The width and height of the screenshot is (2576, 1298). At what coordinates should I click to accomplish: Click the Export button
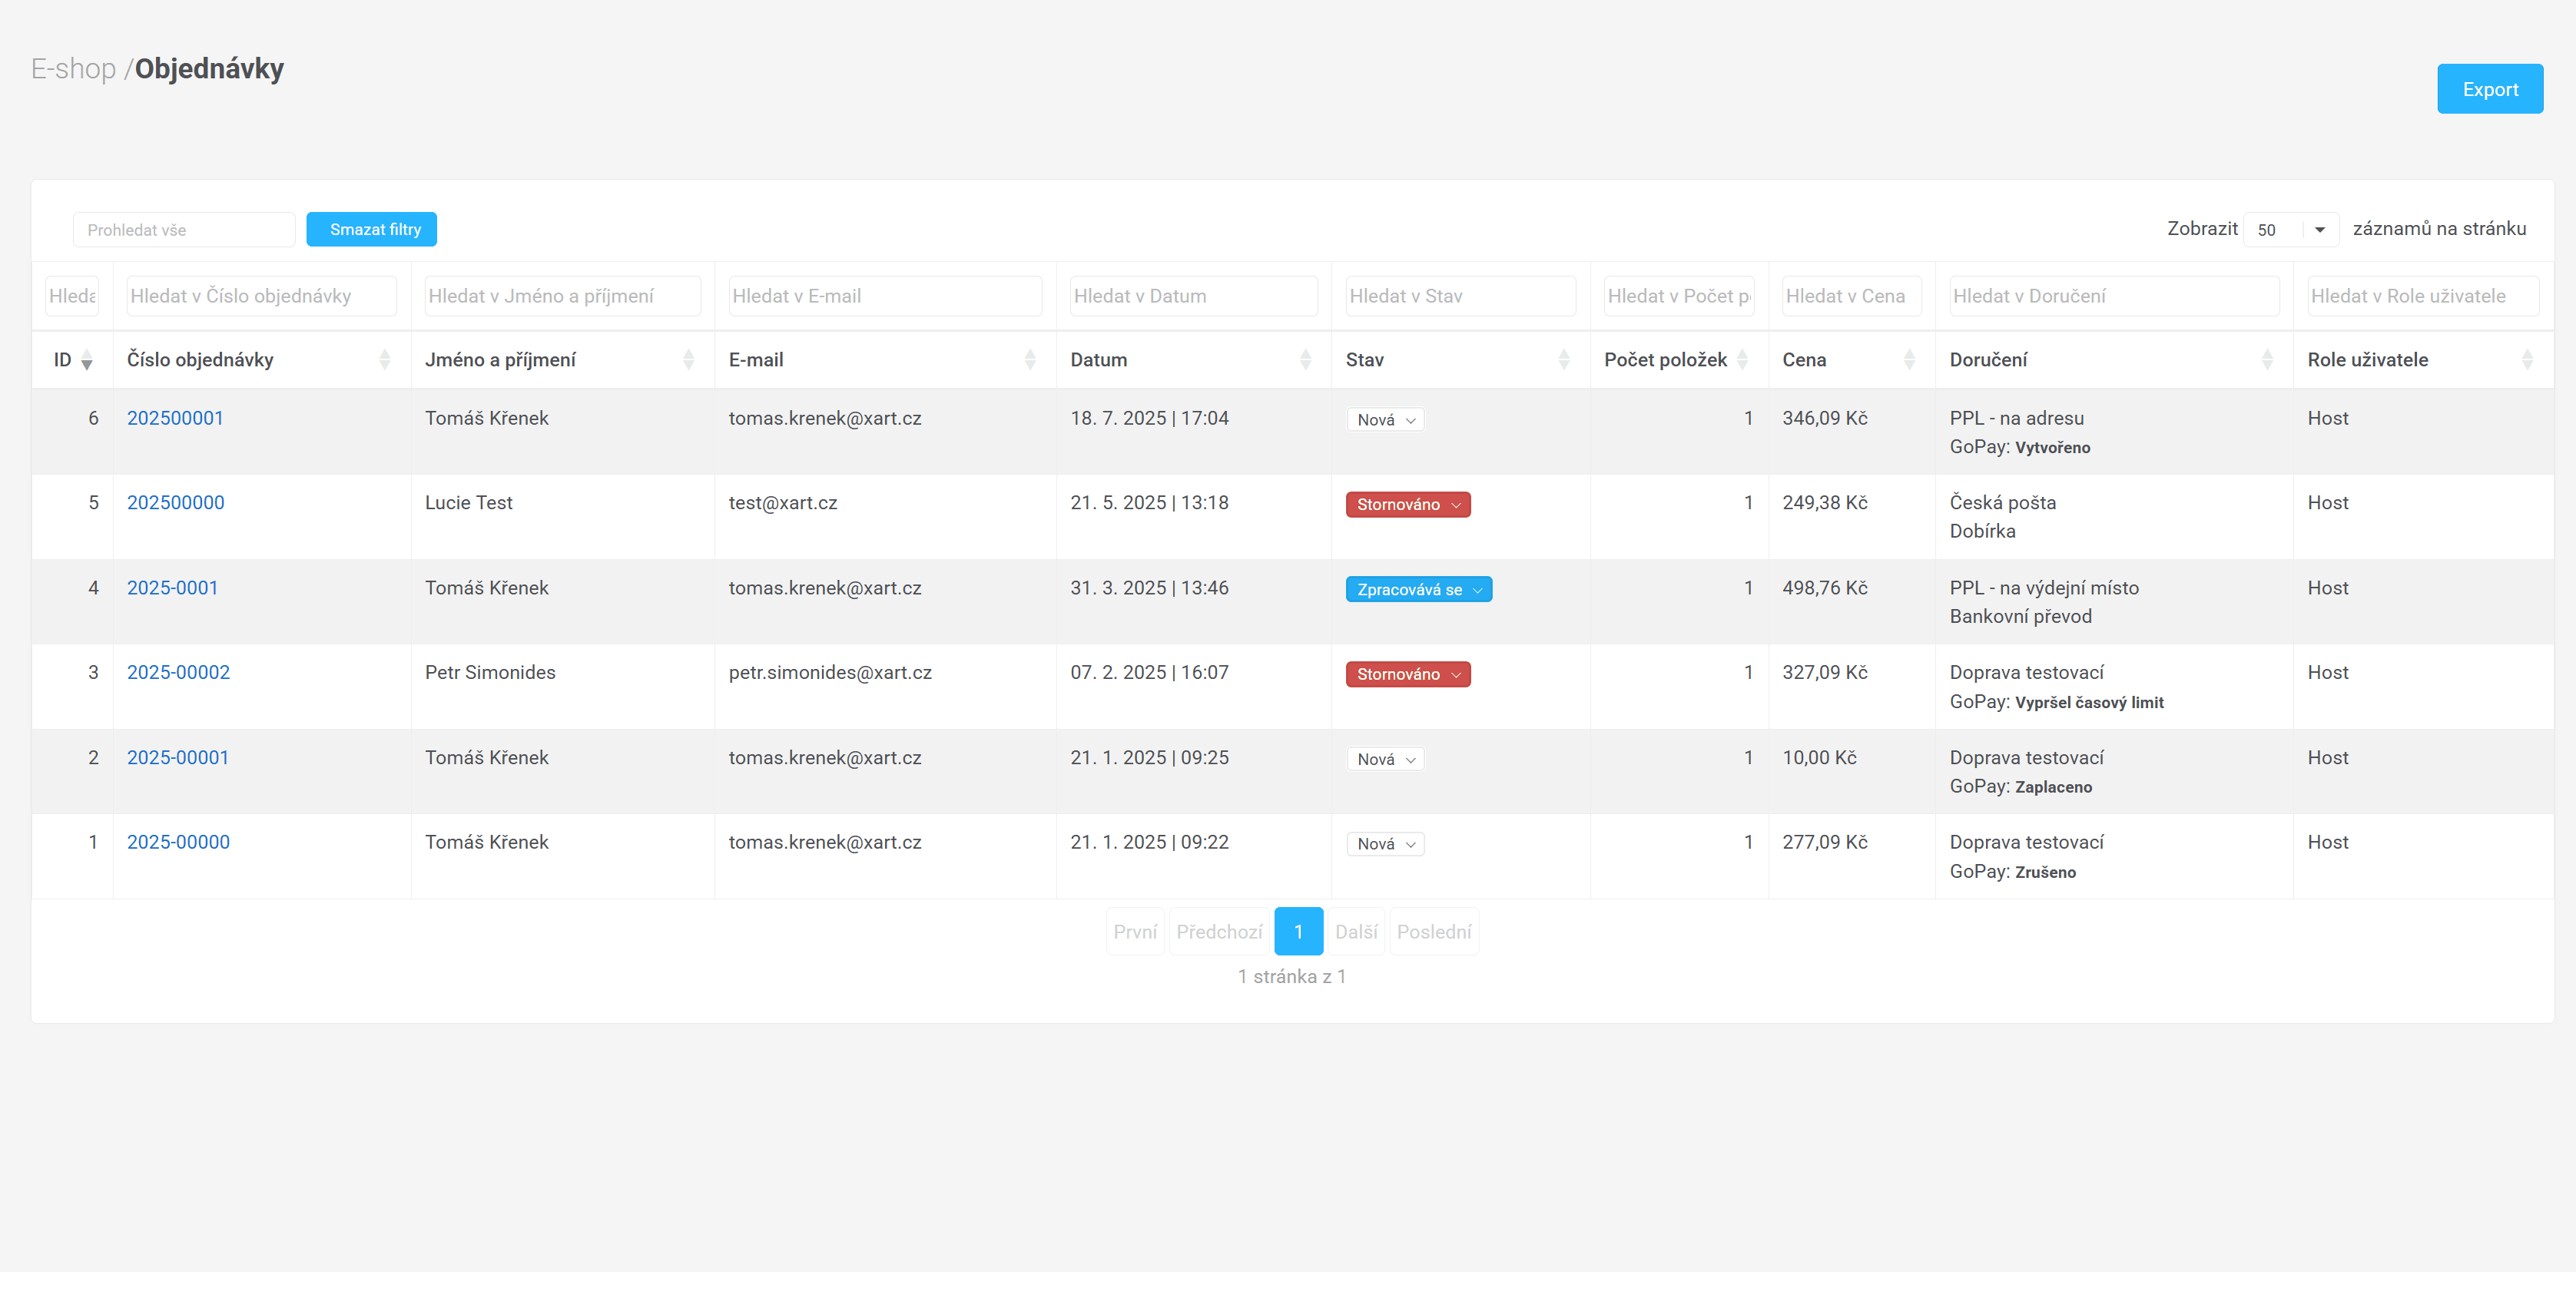(2489, 89)
